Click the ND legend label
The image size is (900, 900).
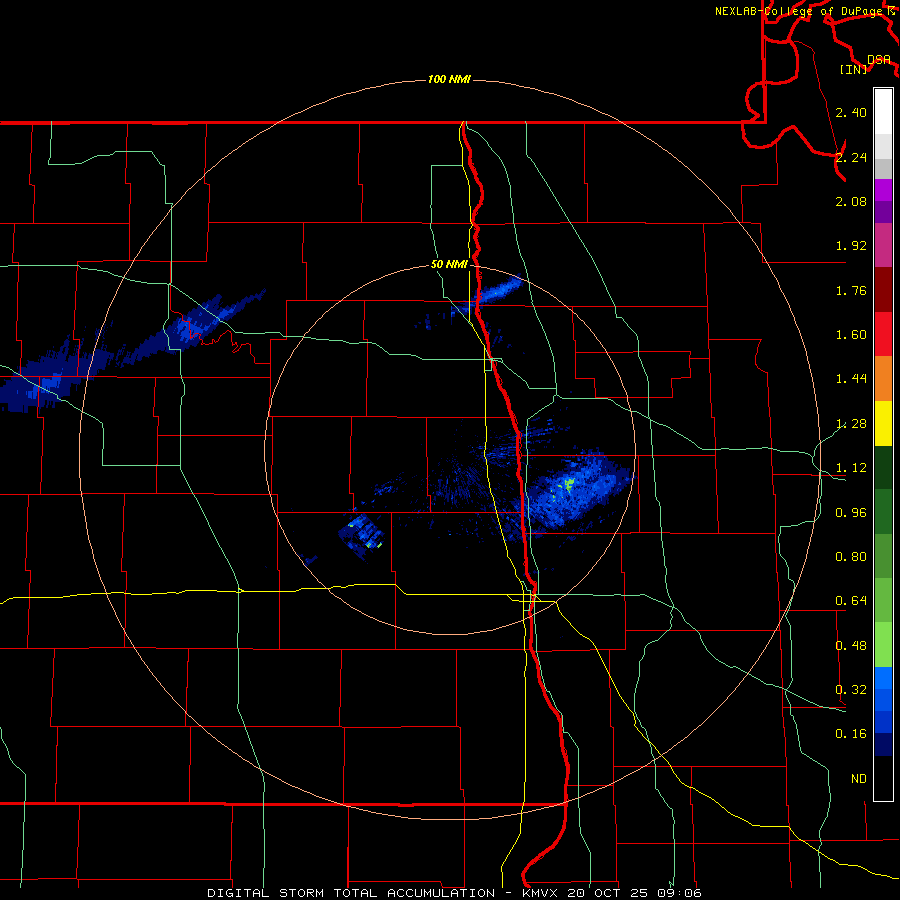pos(859,779)
